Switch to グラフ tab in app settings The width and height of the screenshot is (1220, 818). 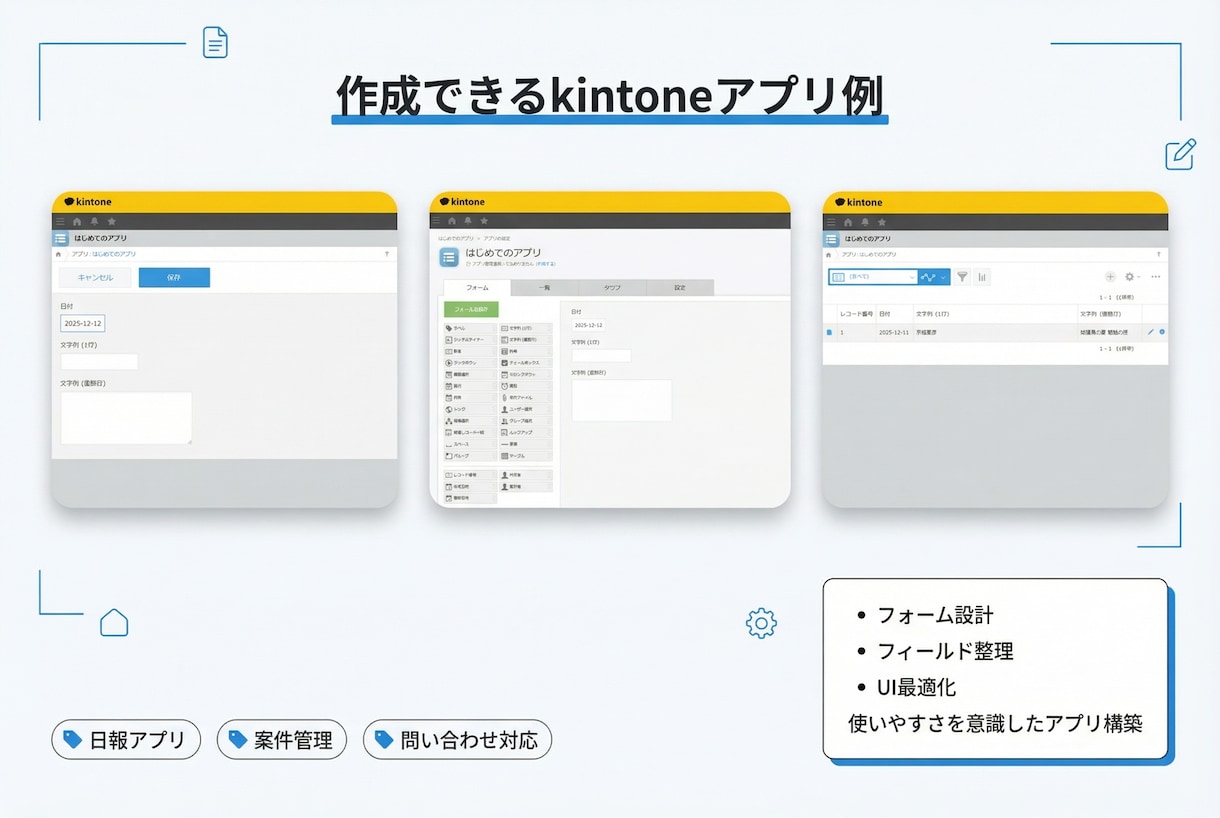click(x=612, y=287)
